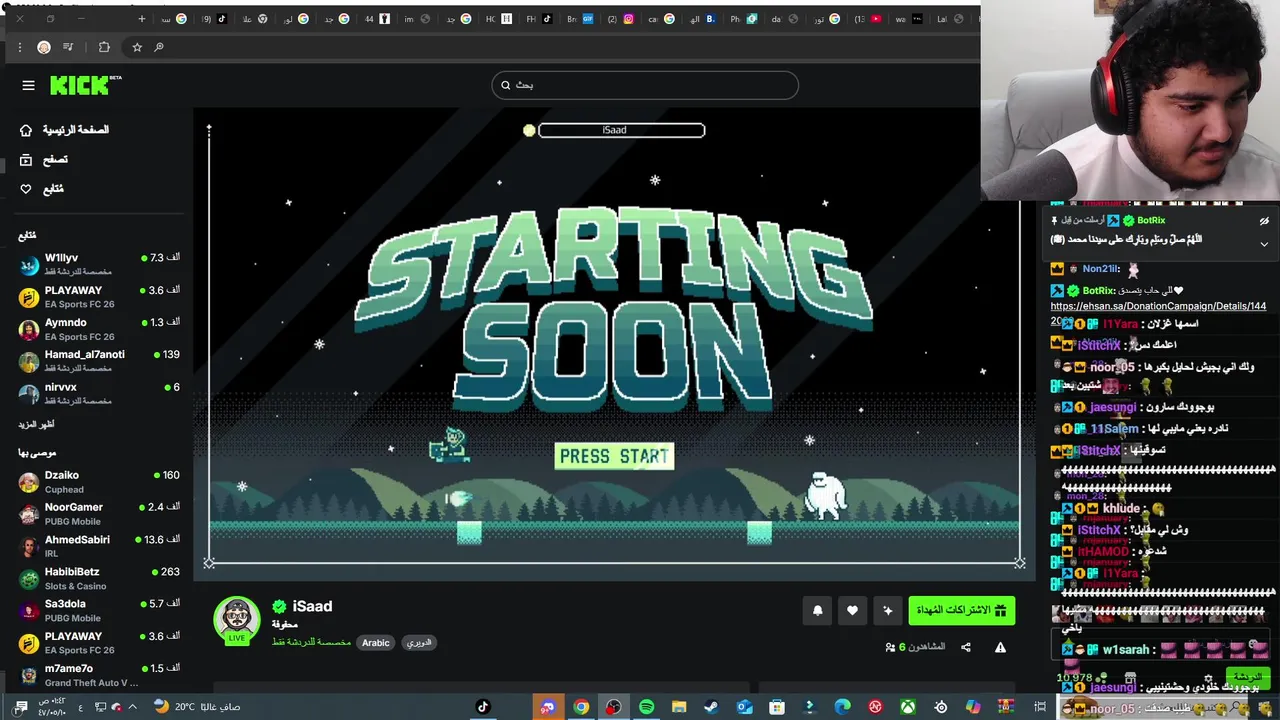This screenshot has width=1280, height=720.
Task: Toggle notification bell for iSaad
Action: 817,610
